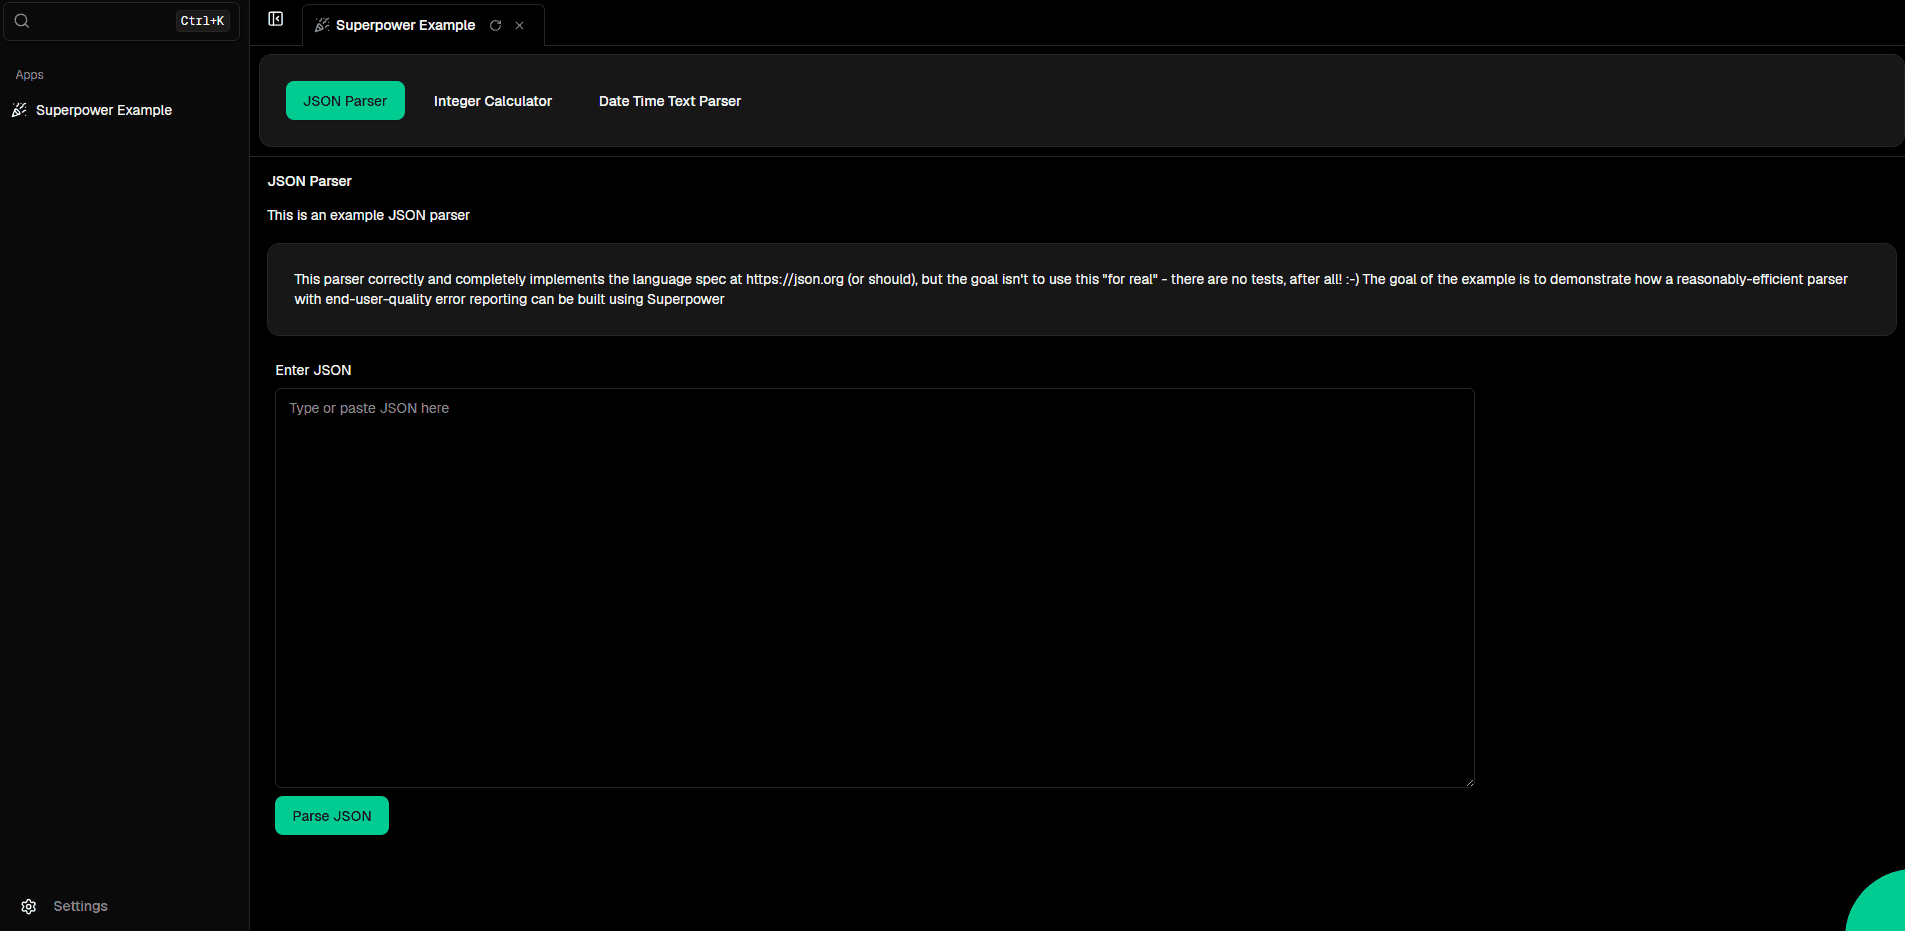Screen dimensions: 1905x931
Task: Select the Superpower Example tab title
Action: point(405,25)
